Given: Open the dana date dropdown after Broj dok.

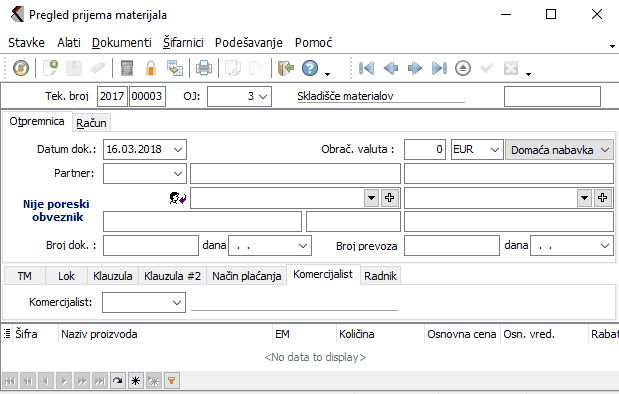Looking at the screenshot, I should [303, 246].
